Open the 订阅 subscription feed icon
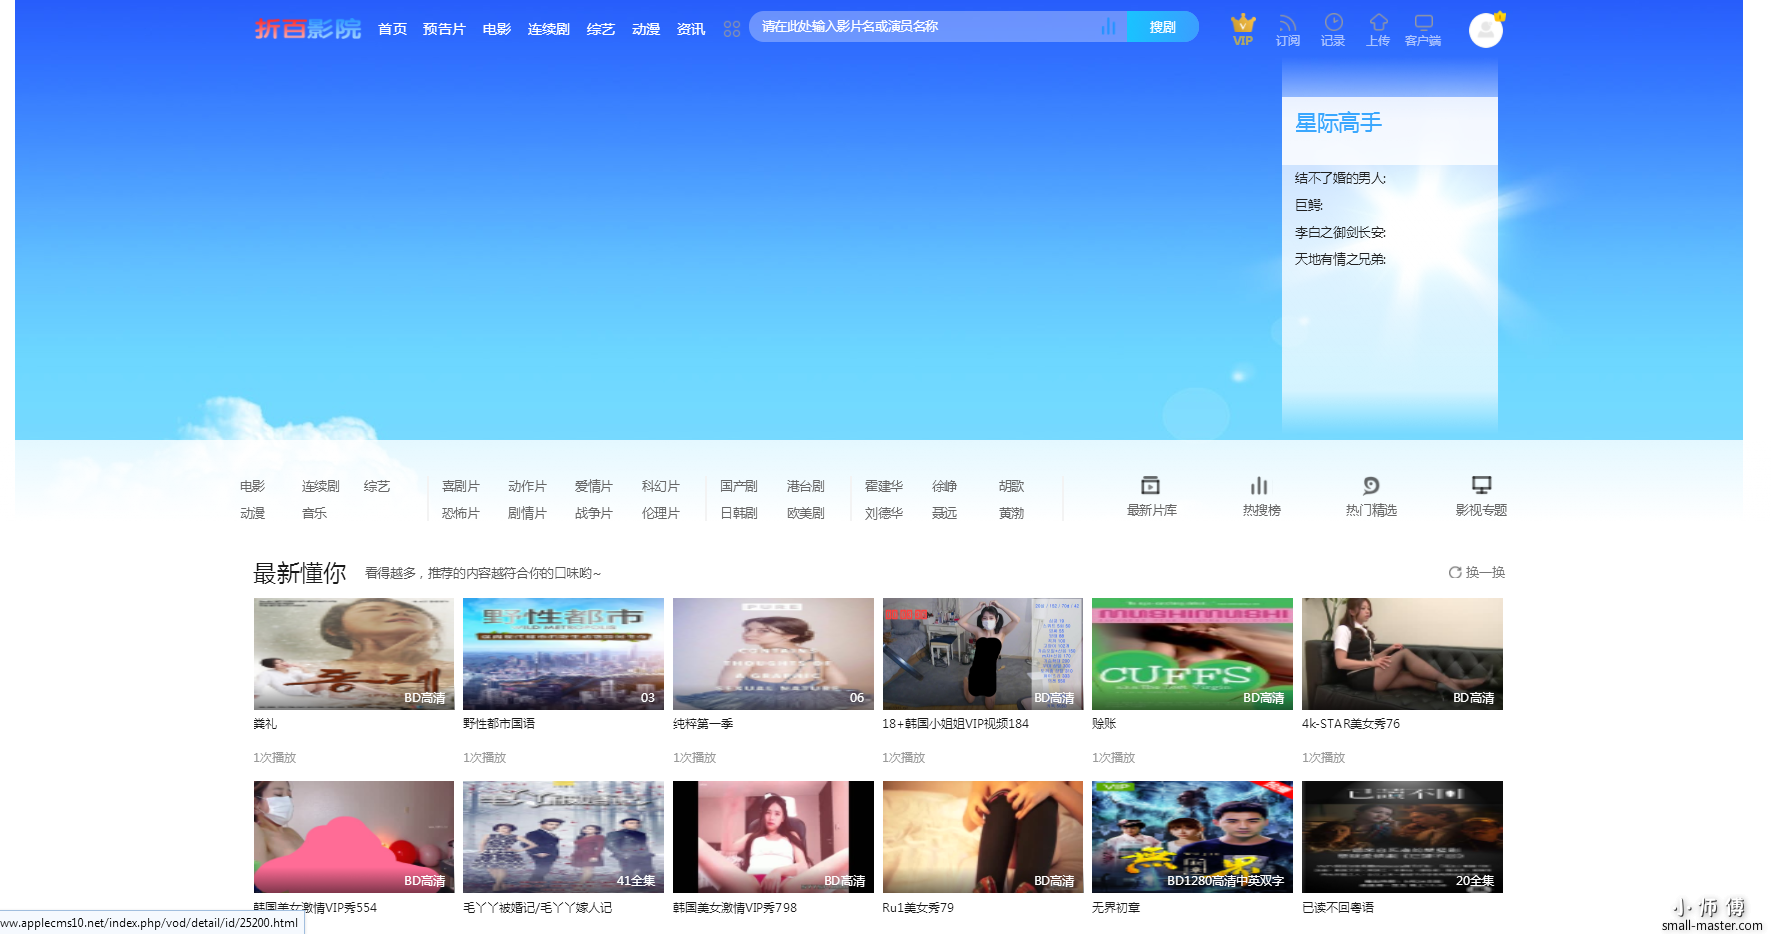The width and height of the screenshot is (1771, 934). pos(1288,23)
